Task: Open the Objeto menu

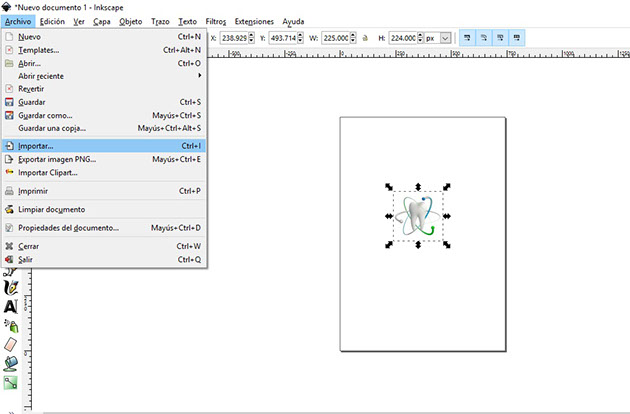Action: (131, 21)
